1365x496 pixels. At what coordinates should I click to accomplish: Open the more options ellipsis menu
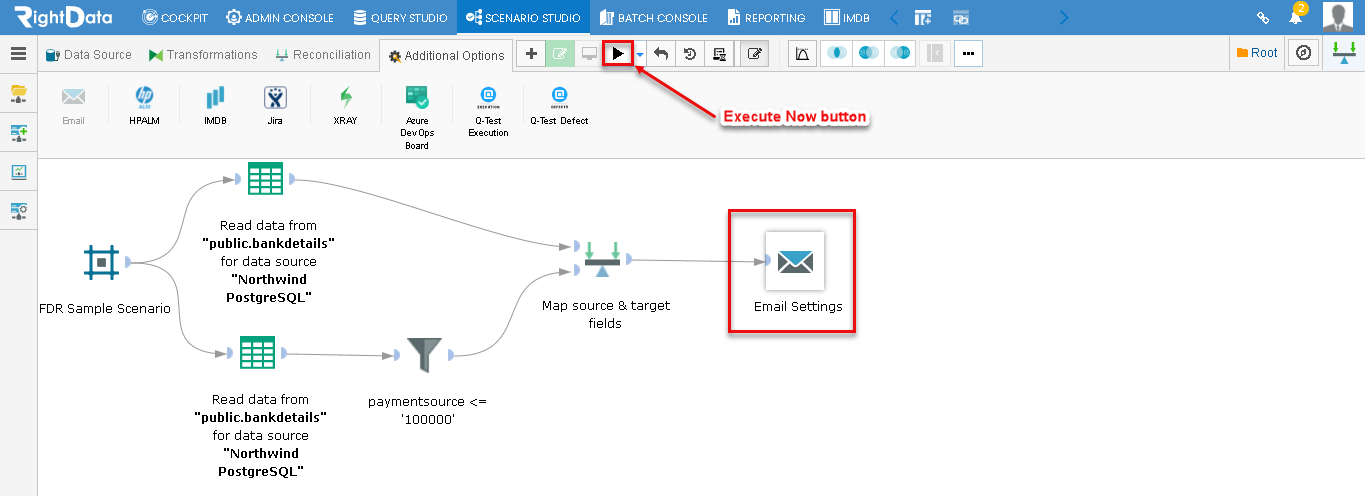tap(968, 54)
